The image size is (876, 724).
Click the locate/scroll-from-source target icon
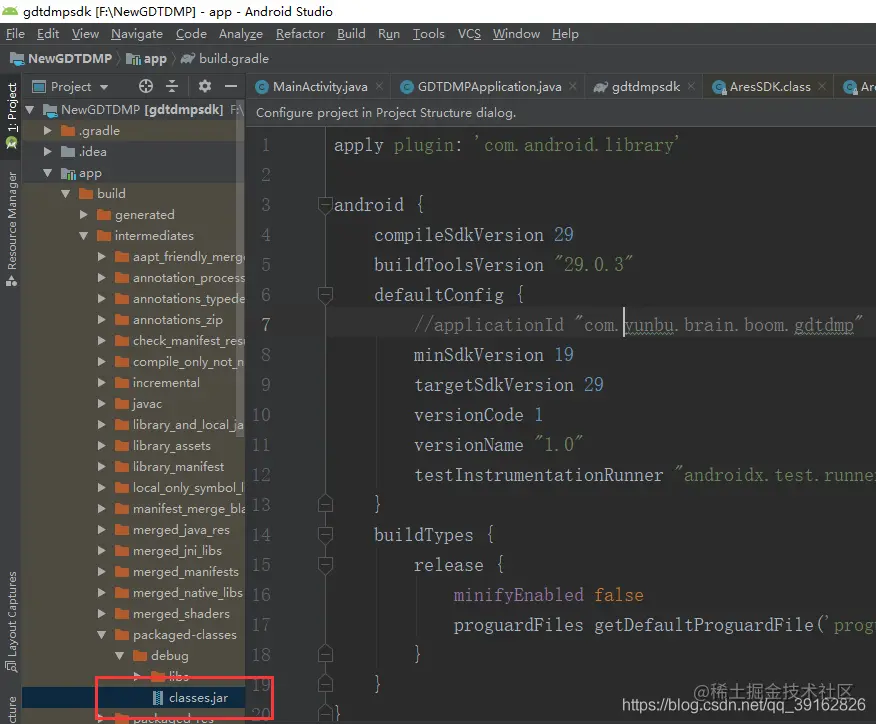tap(146, 86)
